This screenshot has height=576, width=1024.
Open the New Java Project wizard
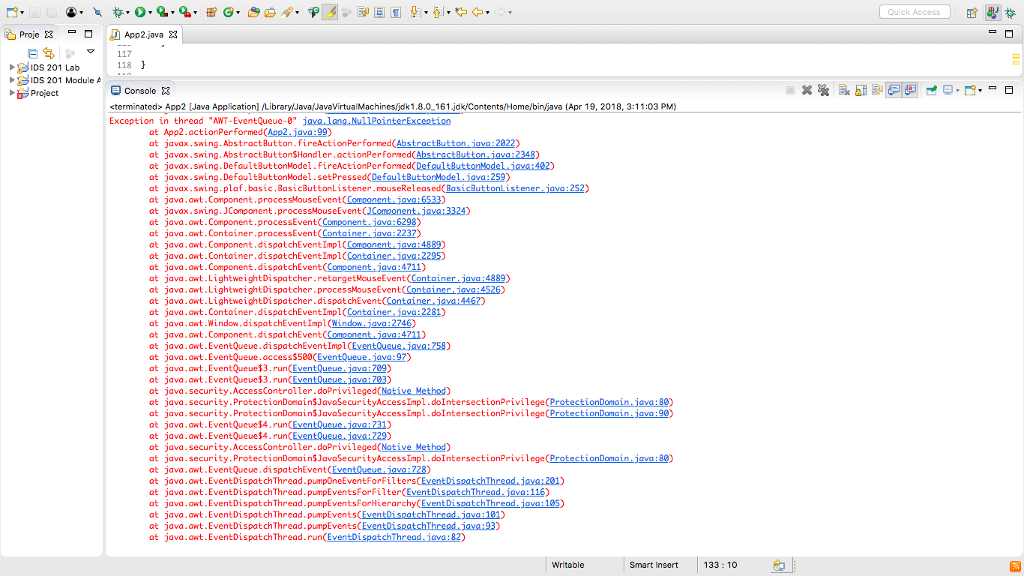click(x=210, y=12)
